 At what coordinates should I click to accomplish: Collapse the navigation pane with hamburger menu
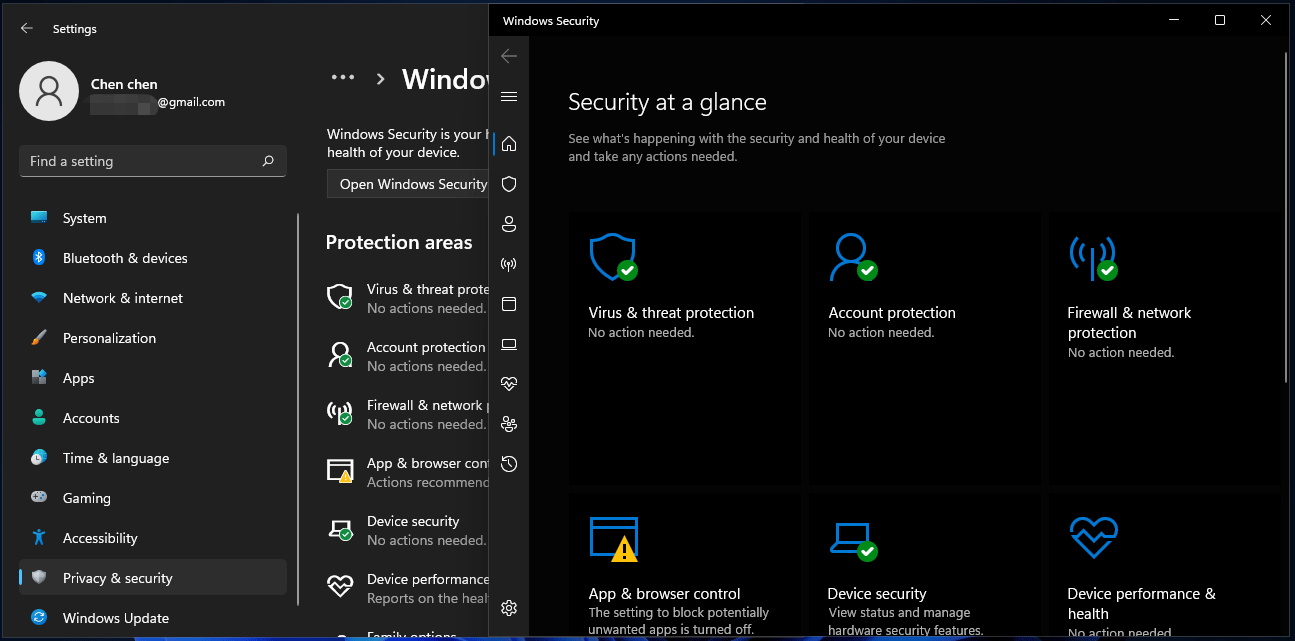(x=509, y=96)
